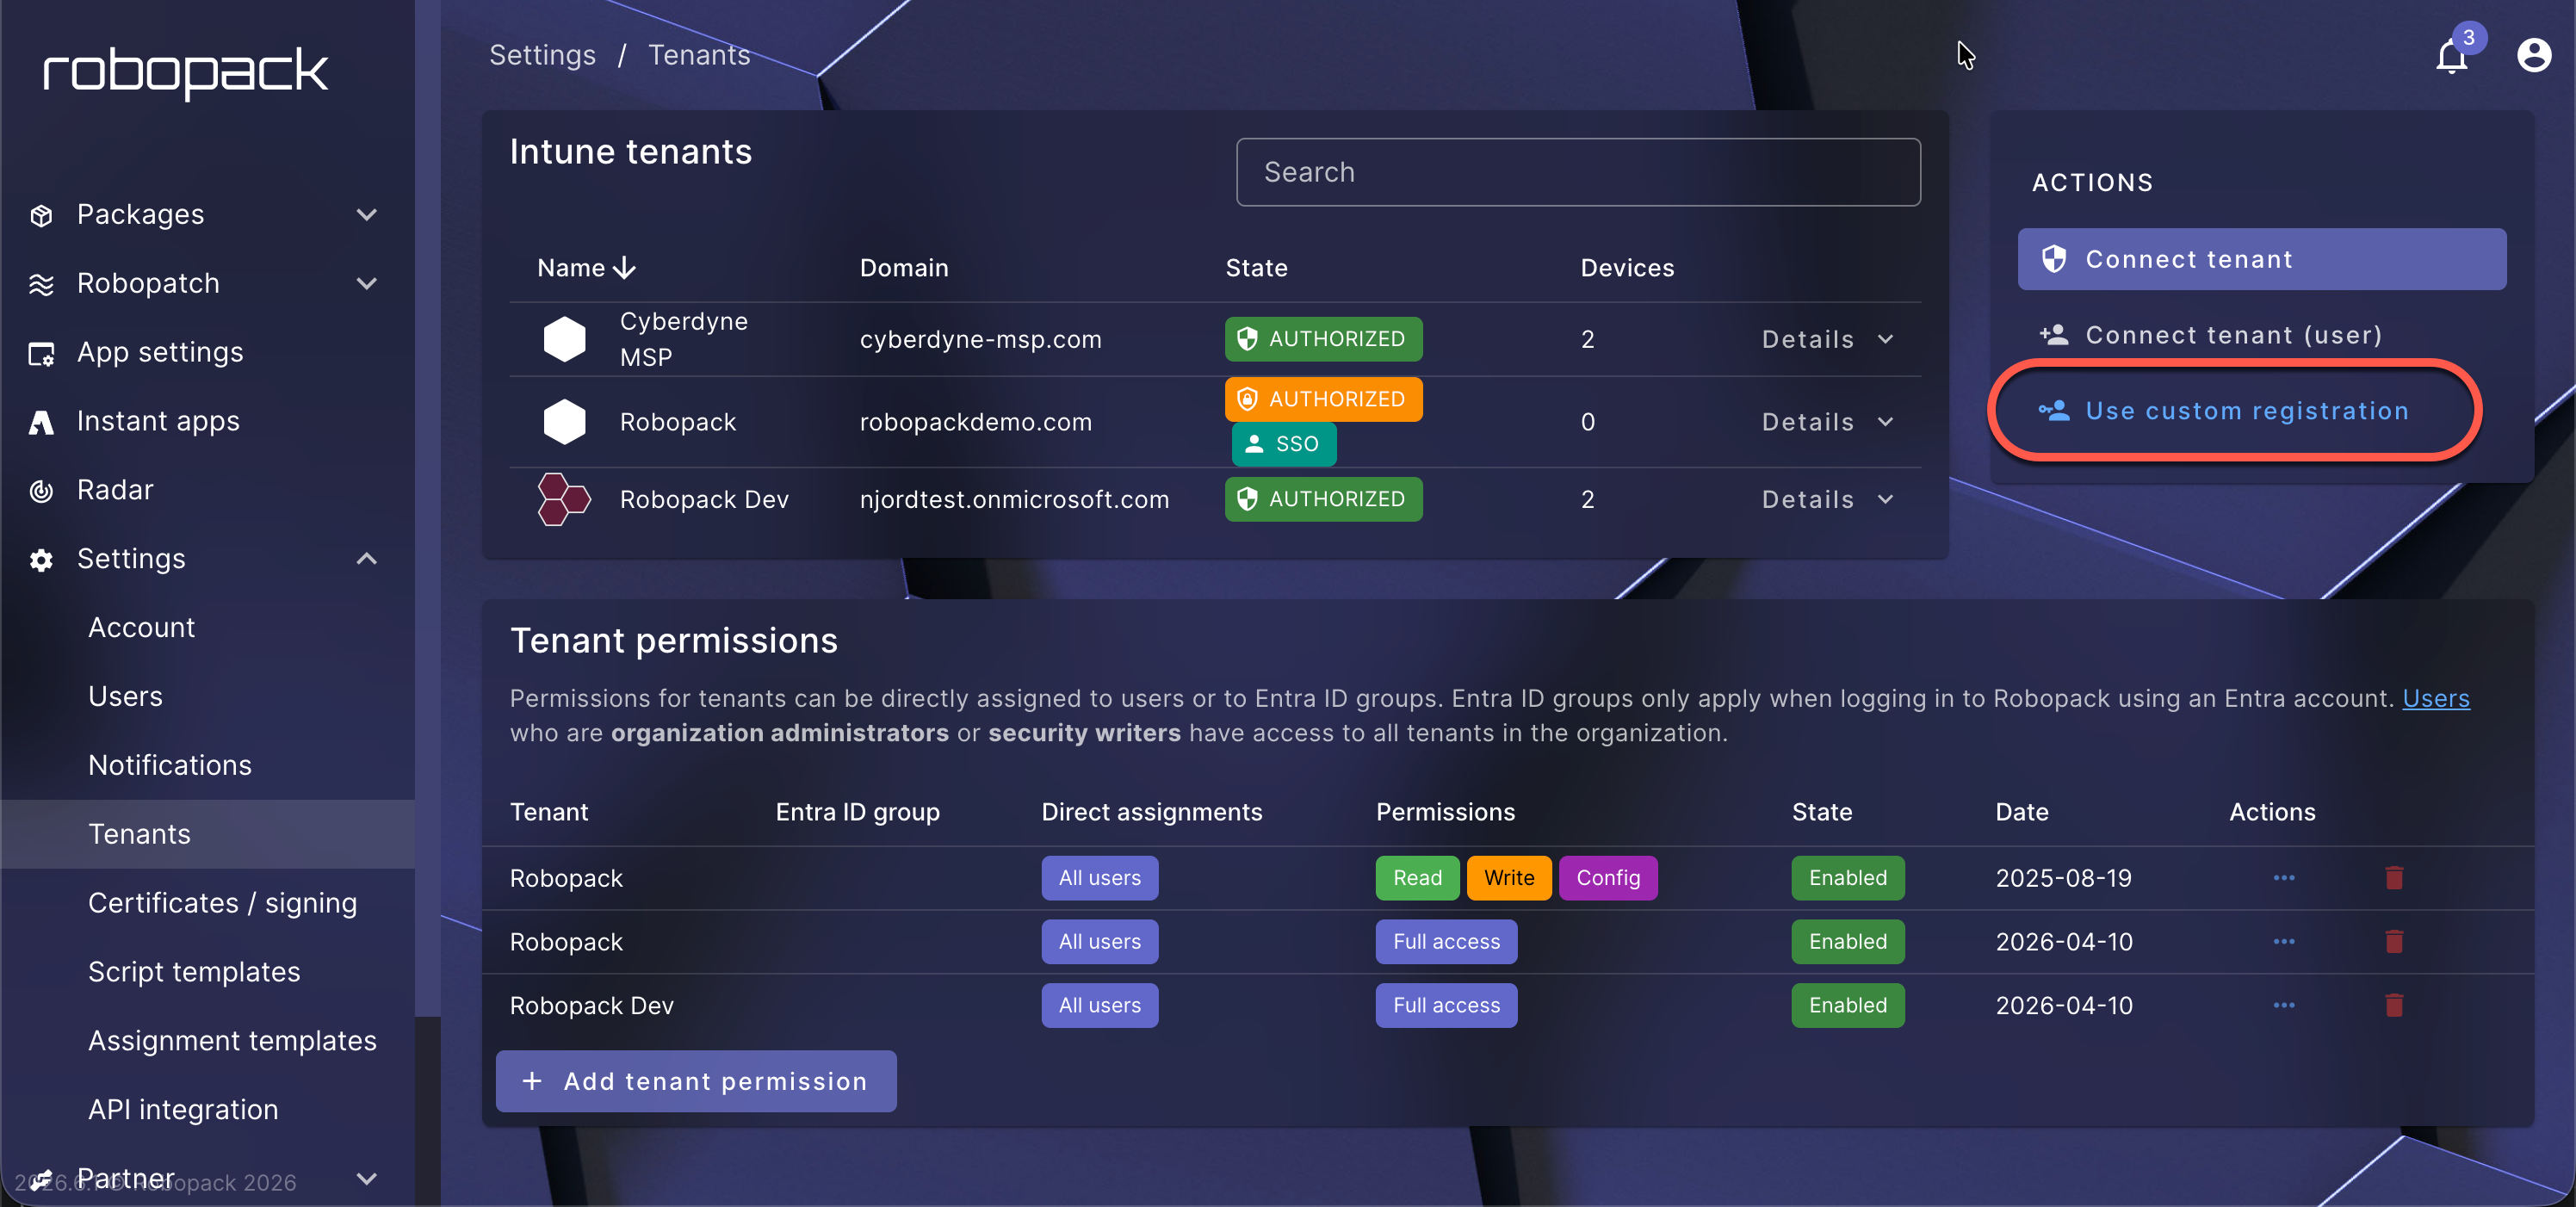Click the Connect tenant button

point(2261,259)
